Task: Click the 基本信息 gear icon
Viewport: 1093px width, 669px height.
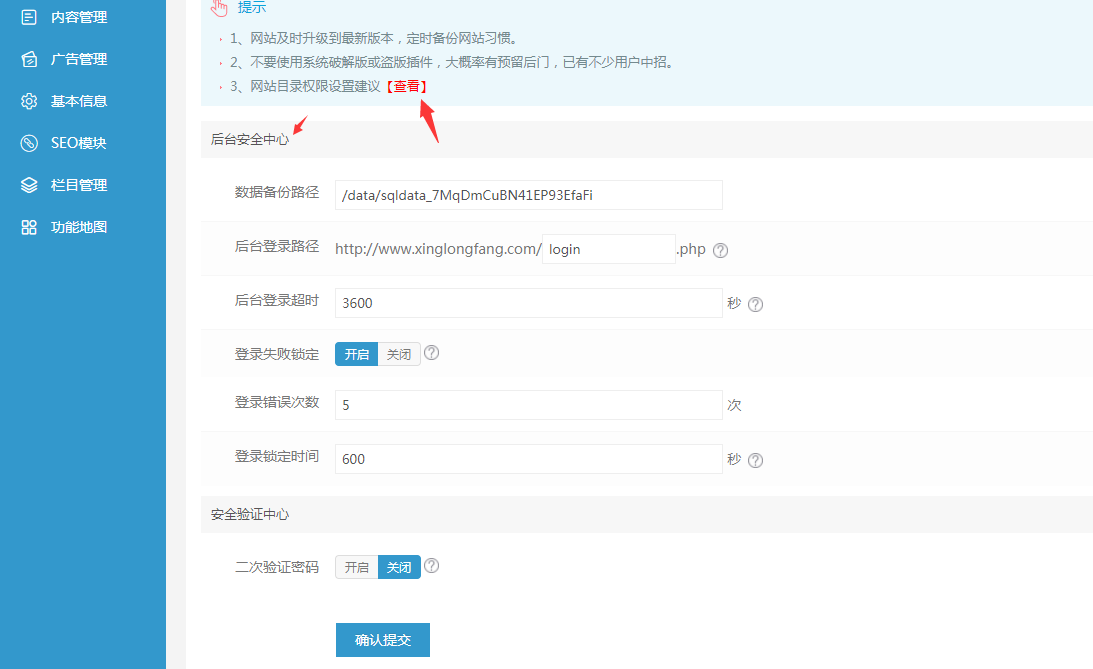Action: coord(29,101)
